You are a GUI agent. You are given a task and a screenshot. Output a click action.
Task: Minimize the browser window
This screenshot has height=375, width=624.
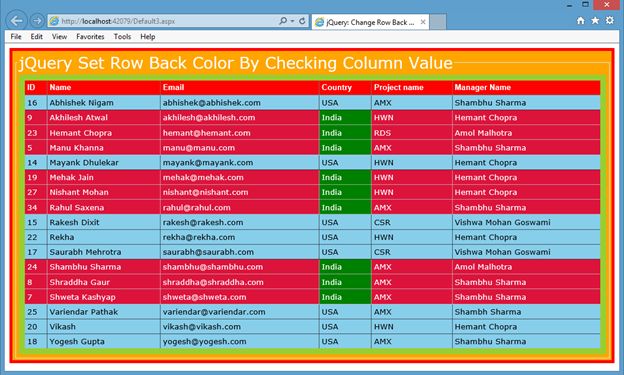click(x=569, y=5)
